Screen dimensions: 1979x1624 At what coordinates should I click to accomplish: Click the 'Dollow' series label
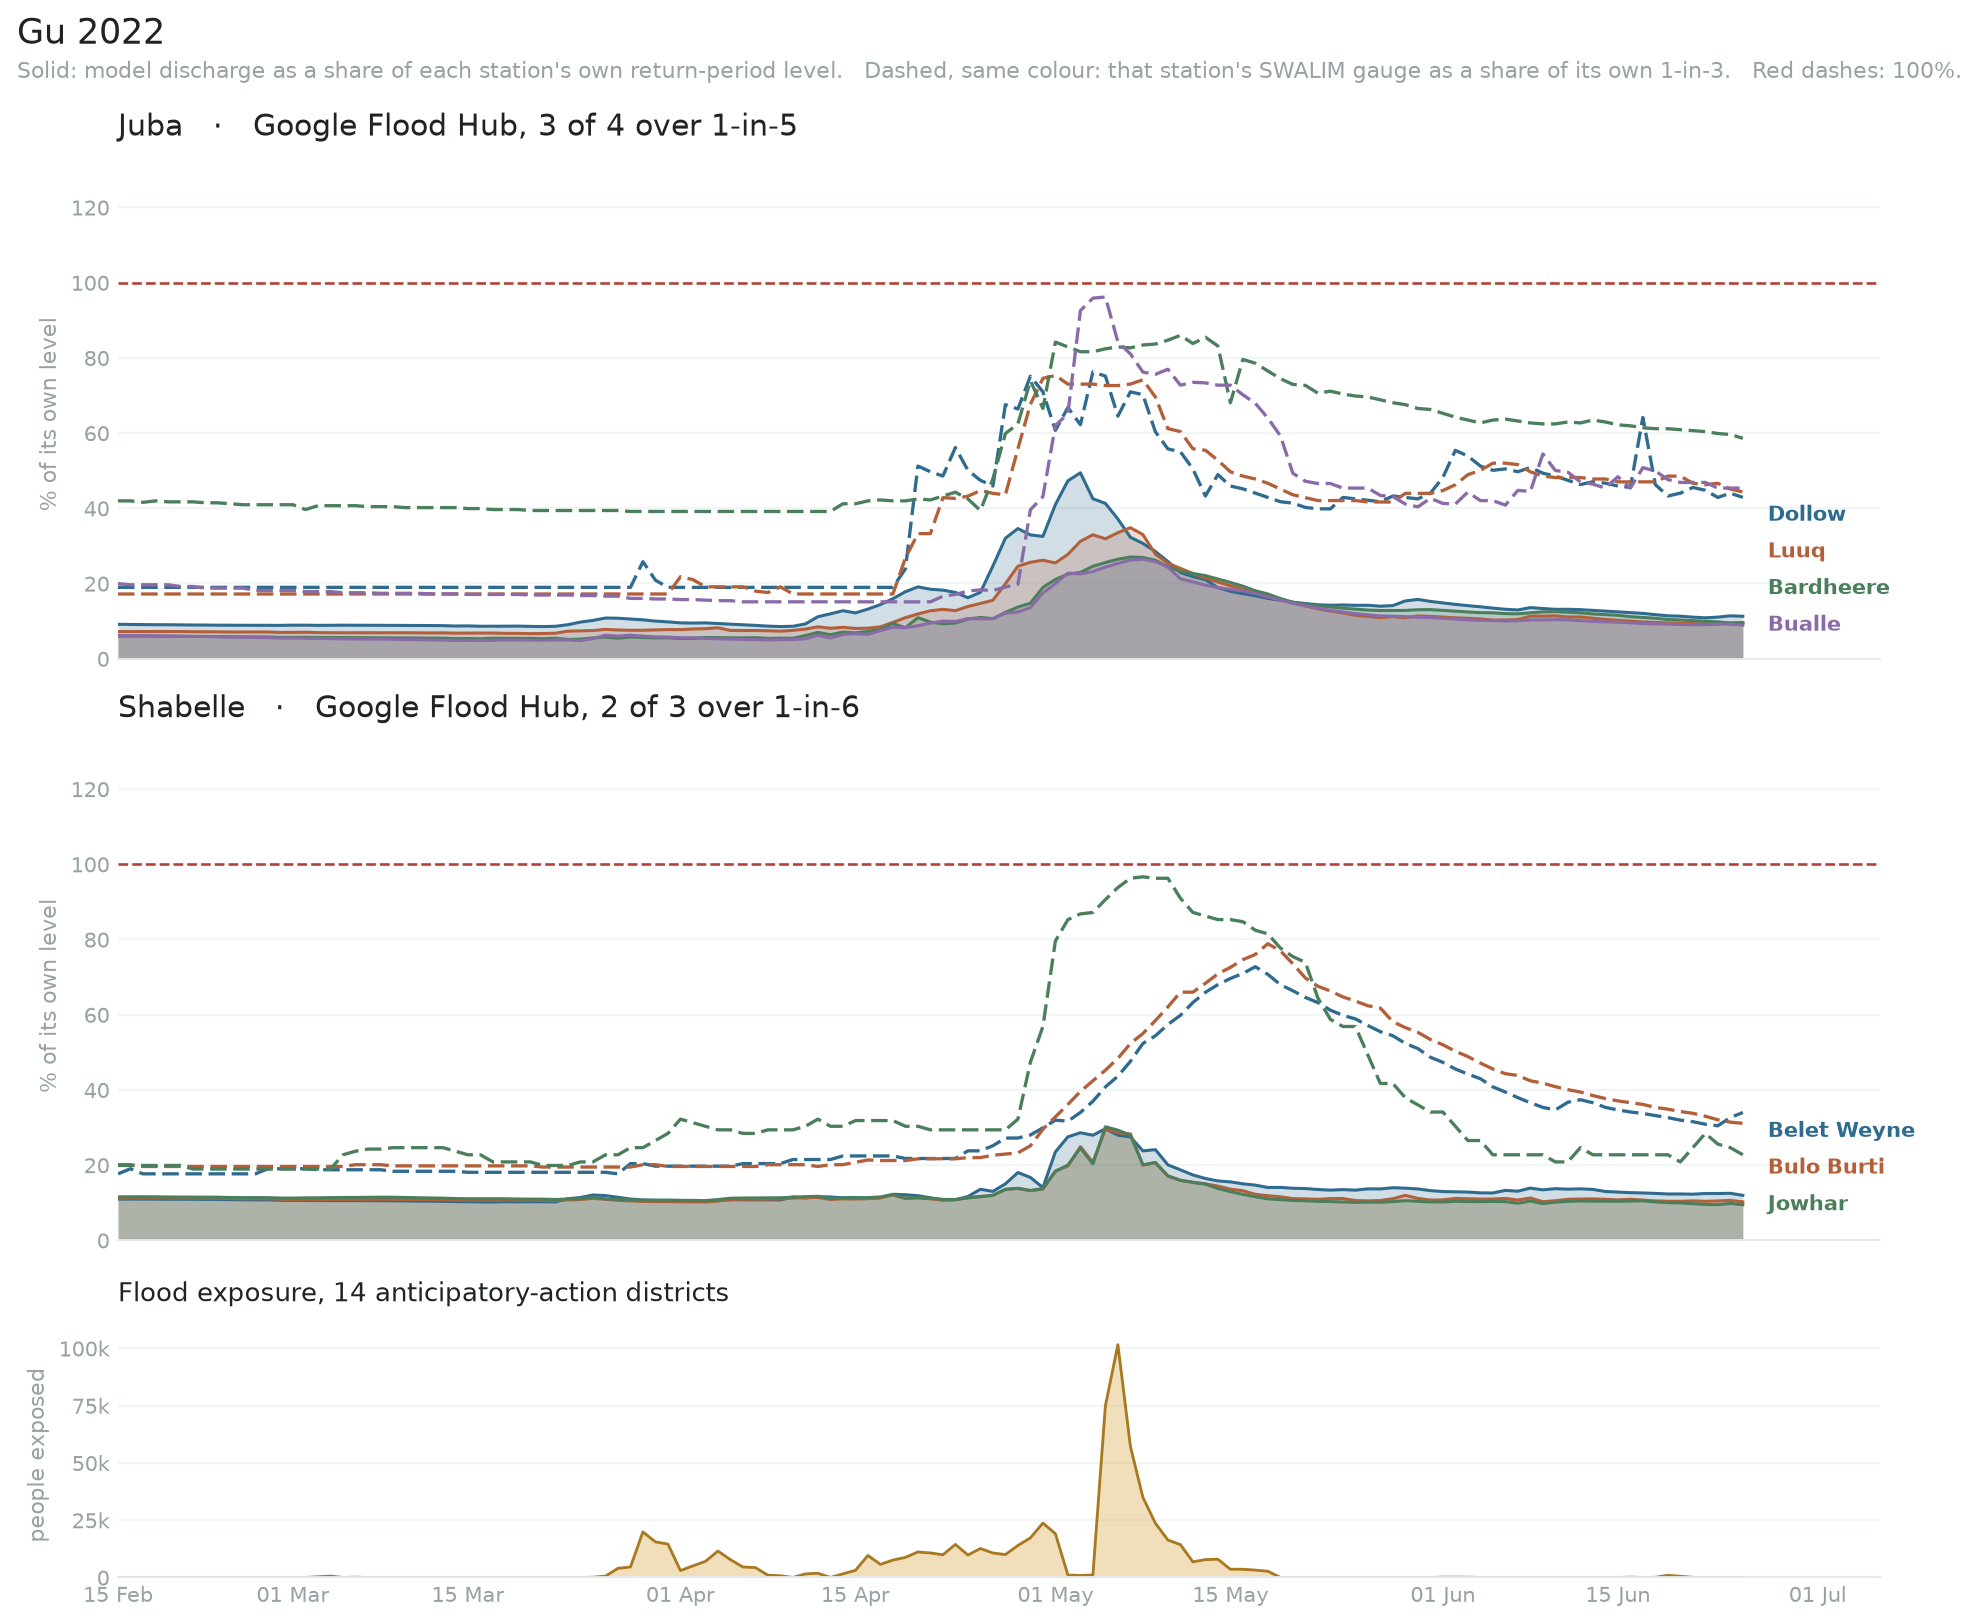click(1806, 514)
